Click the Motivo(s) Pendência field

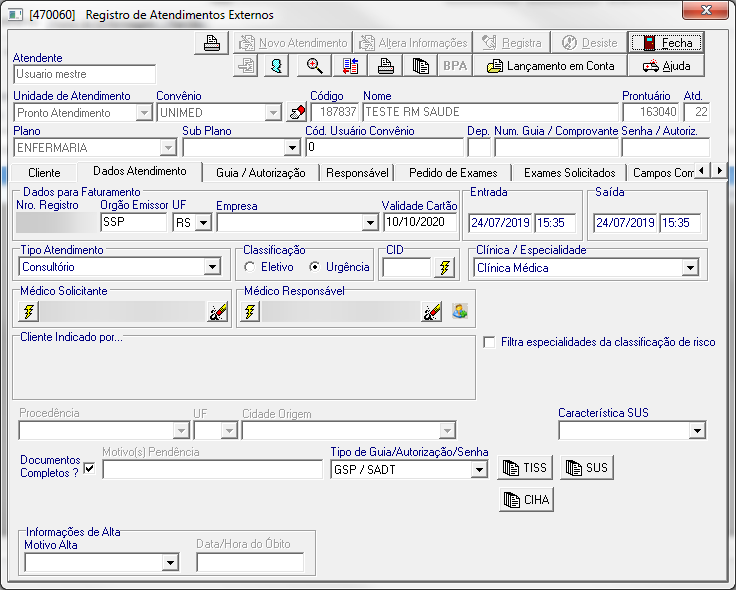point(213,469)
